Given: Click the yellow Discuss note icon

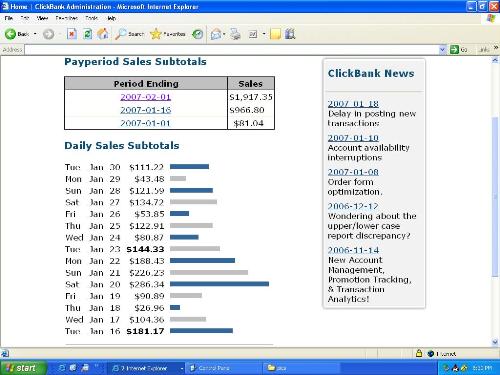Looking at the screenshot, I should point(275,34).
